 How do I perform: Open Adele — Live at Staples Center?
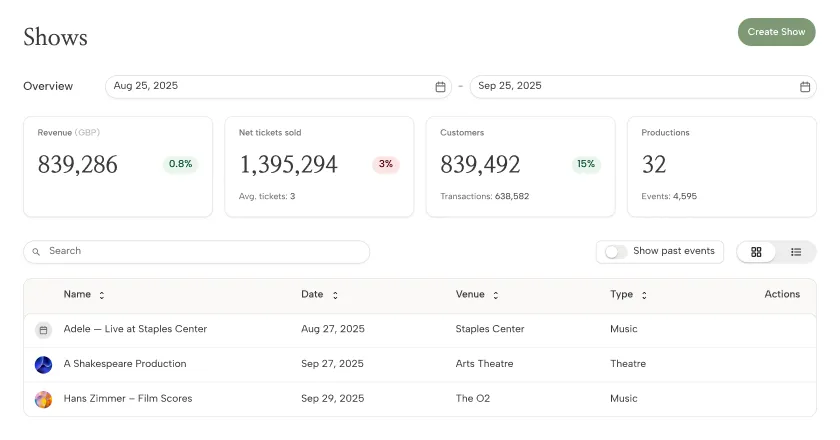[x=135, y=329]
